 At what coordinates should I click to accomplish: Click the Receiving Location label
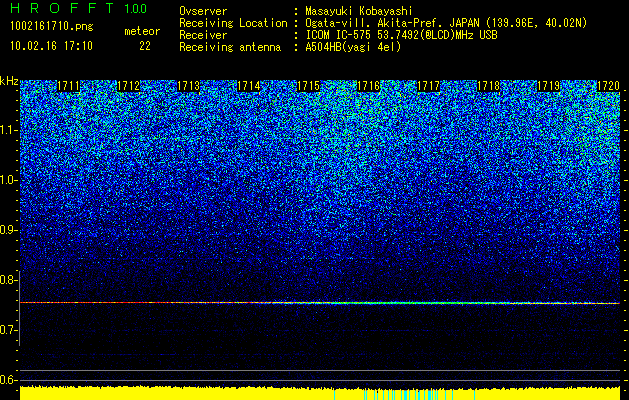[x=233, y=23]
